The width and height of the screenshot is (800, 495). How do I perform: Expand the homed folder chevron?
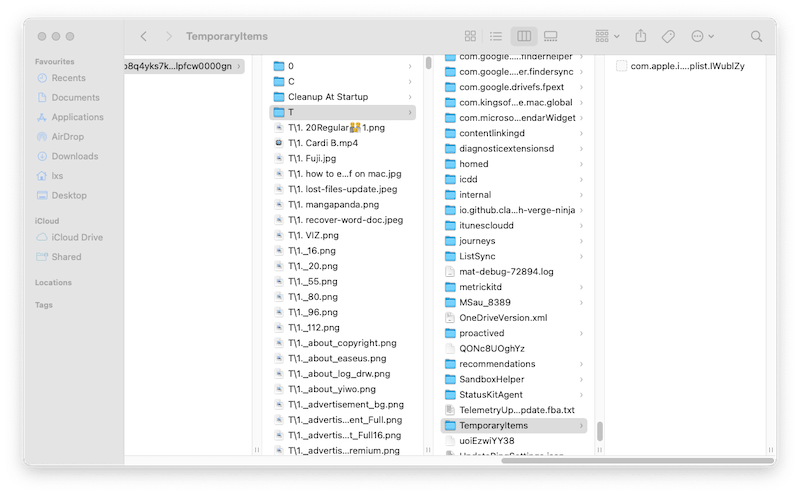coord(581,164)
